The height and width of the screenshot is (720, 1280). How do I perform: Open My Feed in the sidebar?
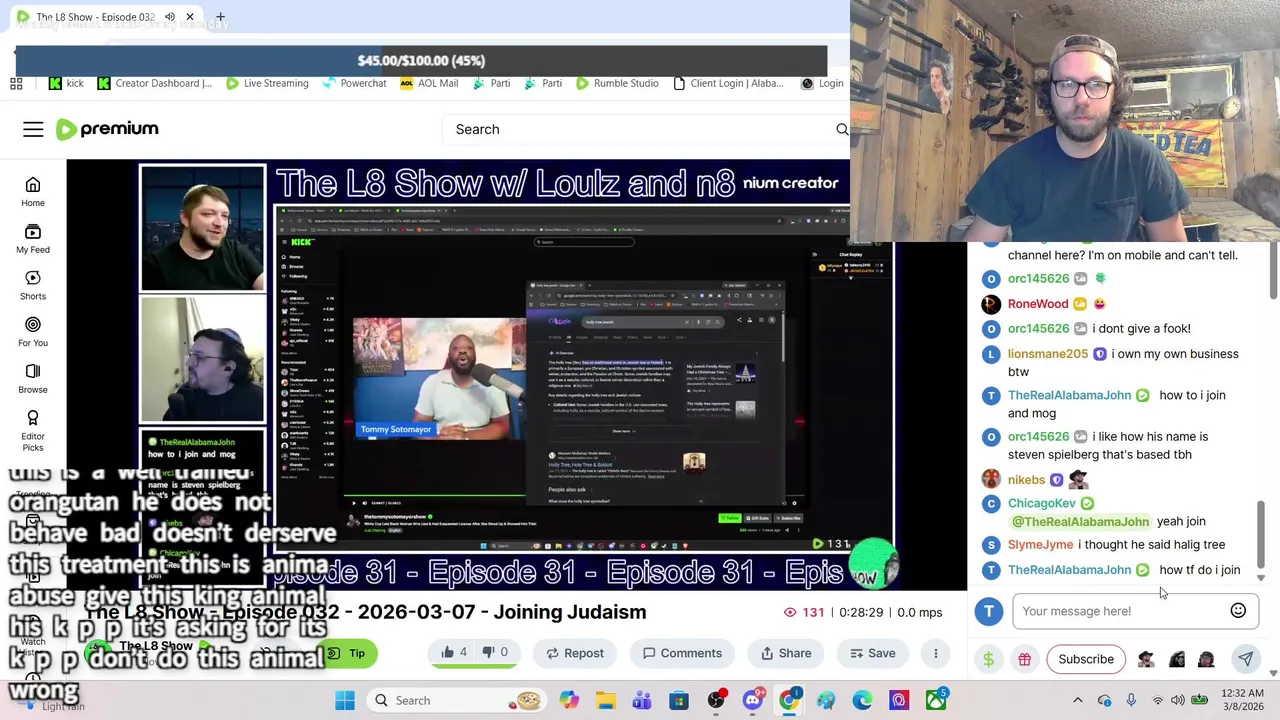33,239
